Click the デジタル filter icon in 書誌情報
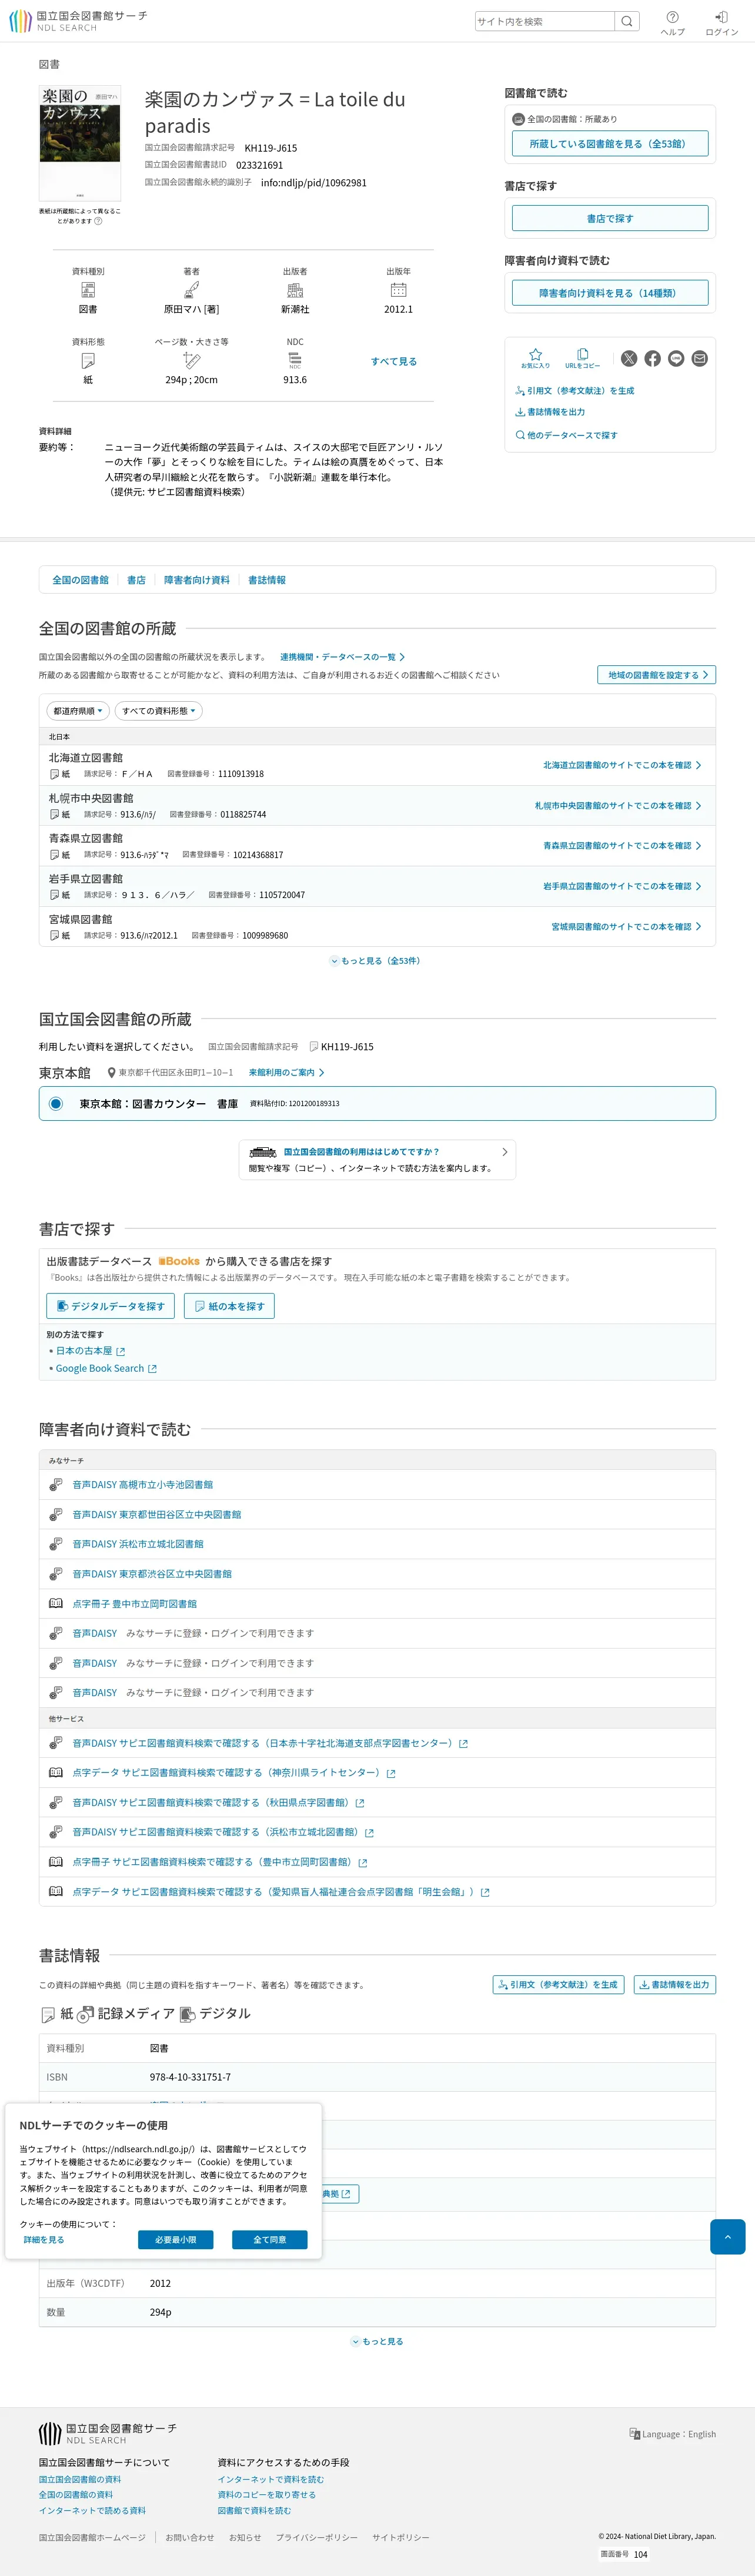 (x=187, y=2014)
